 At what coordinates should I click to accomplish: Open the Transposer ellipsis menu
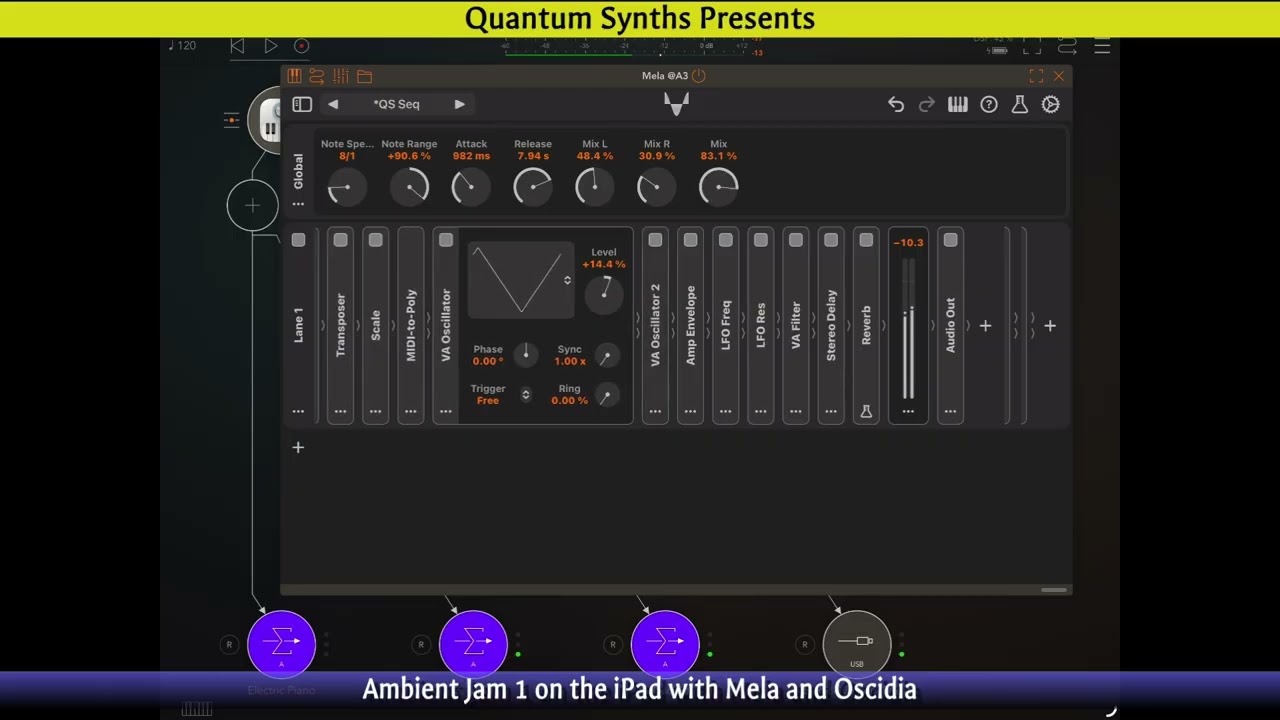pos(341,411)
